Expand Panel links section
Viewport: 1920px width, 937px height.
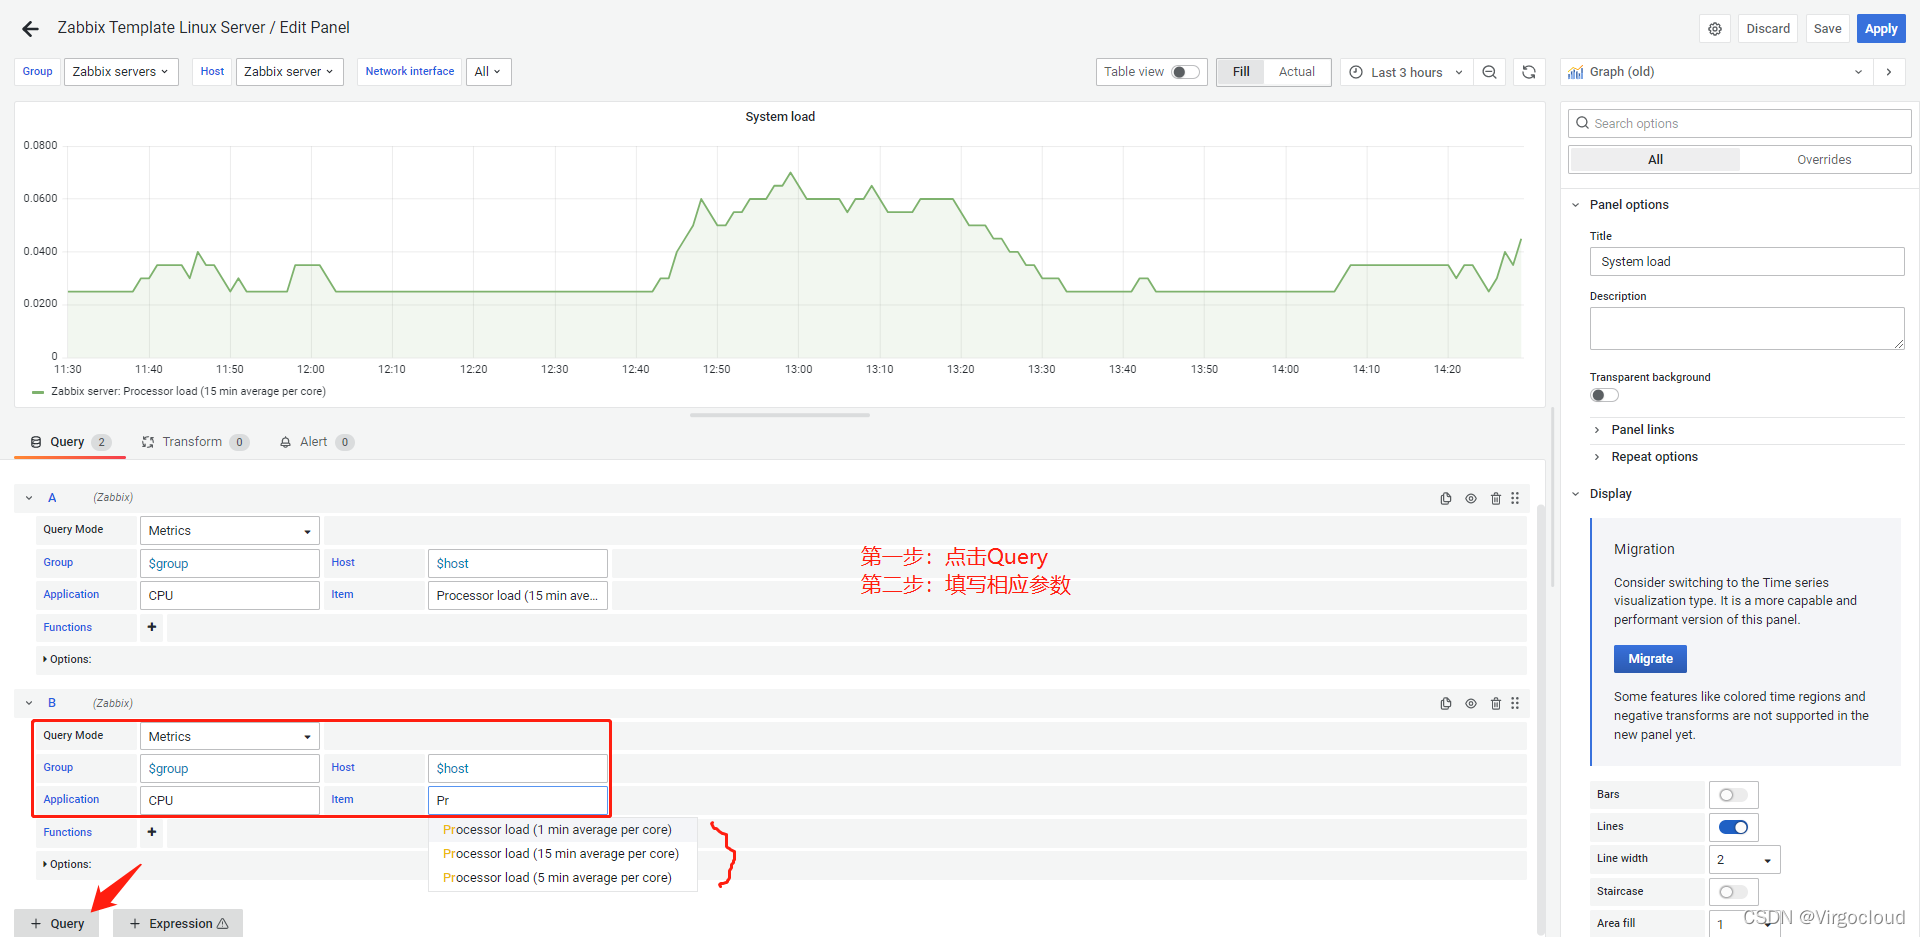(x=1643, y=430)
